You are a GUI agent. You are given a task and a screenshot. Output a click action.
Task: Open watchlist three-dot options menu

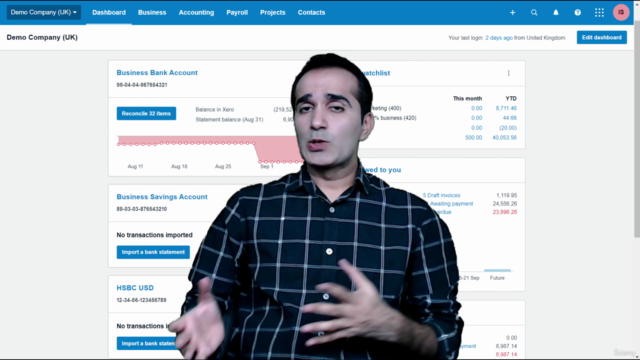click(509, 73)
